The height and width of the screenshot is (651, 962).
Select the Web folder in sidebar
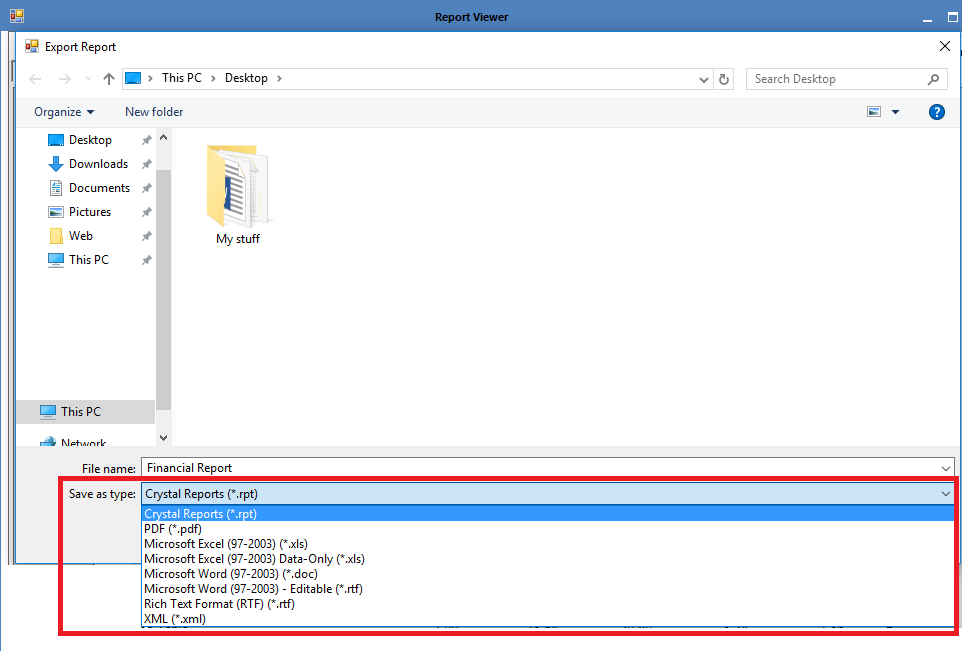80,236
